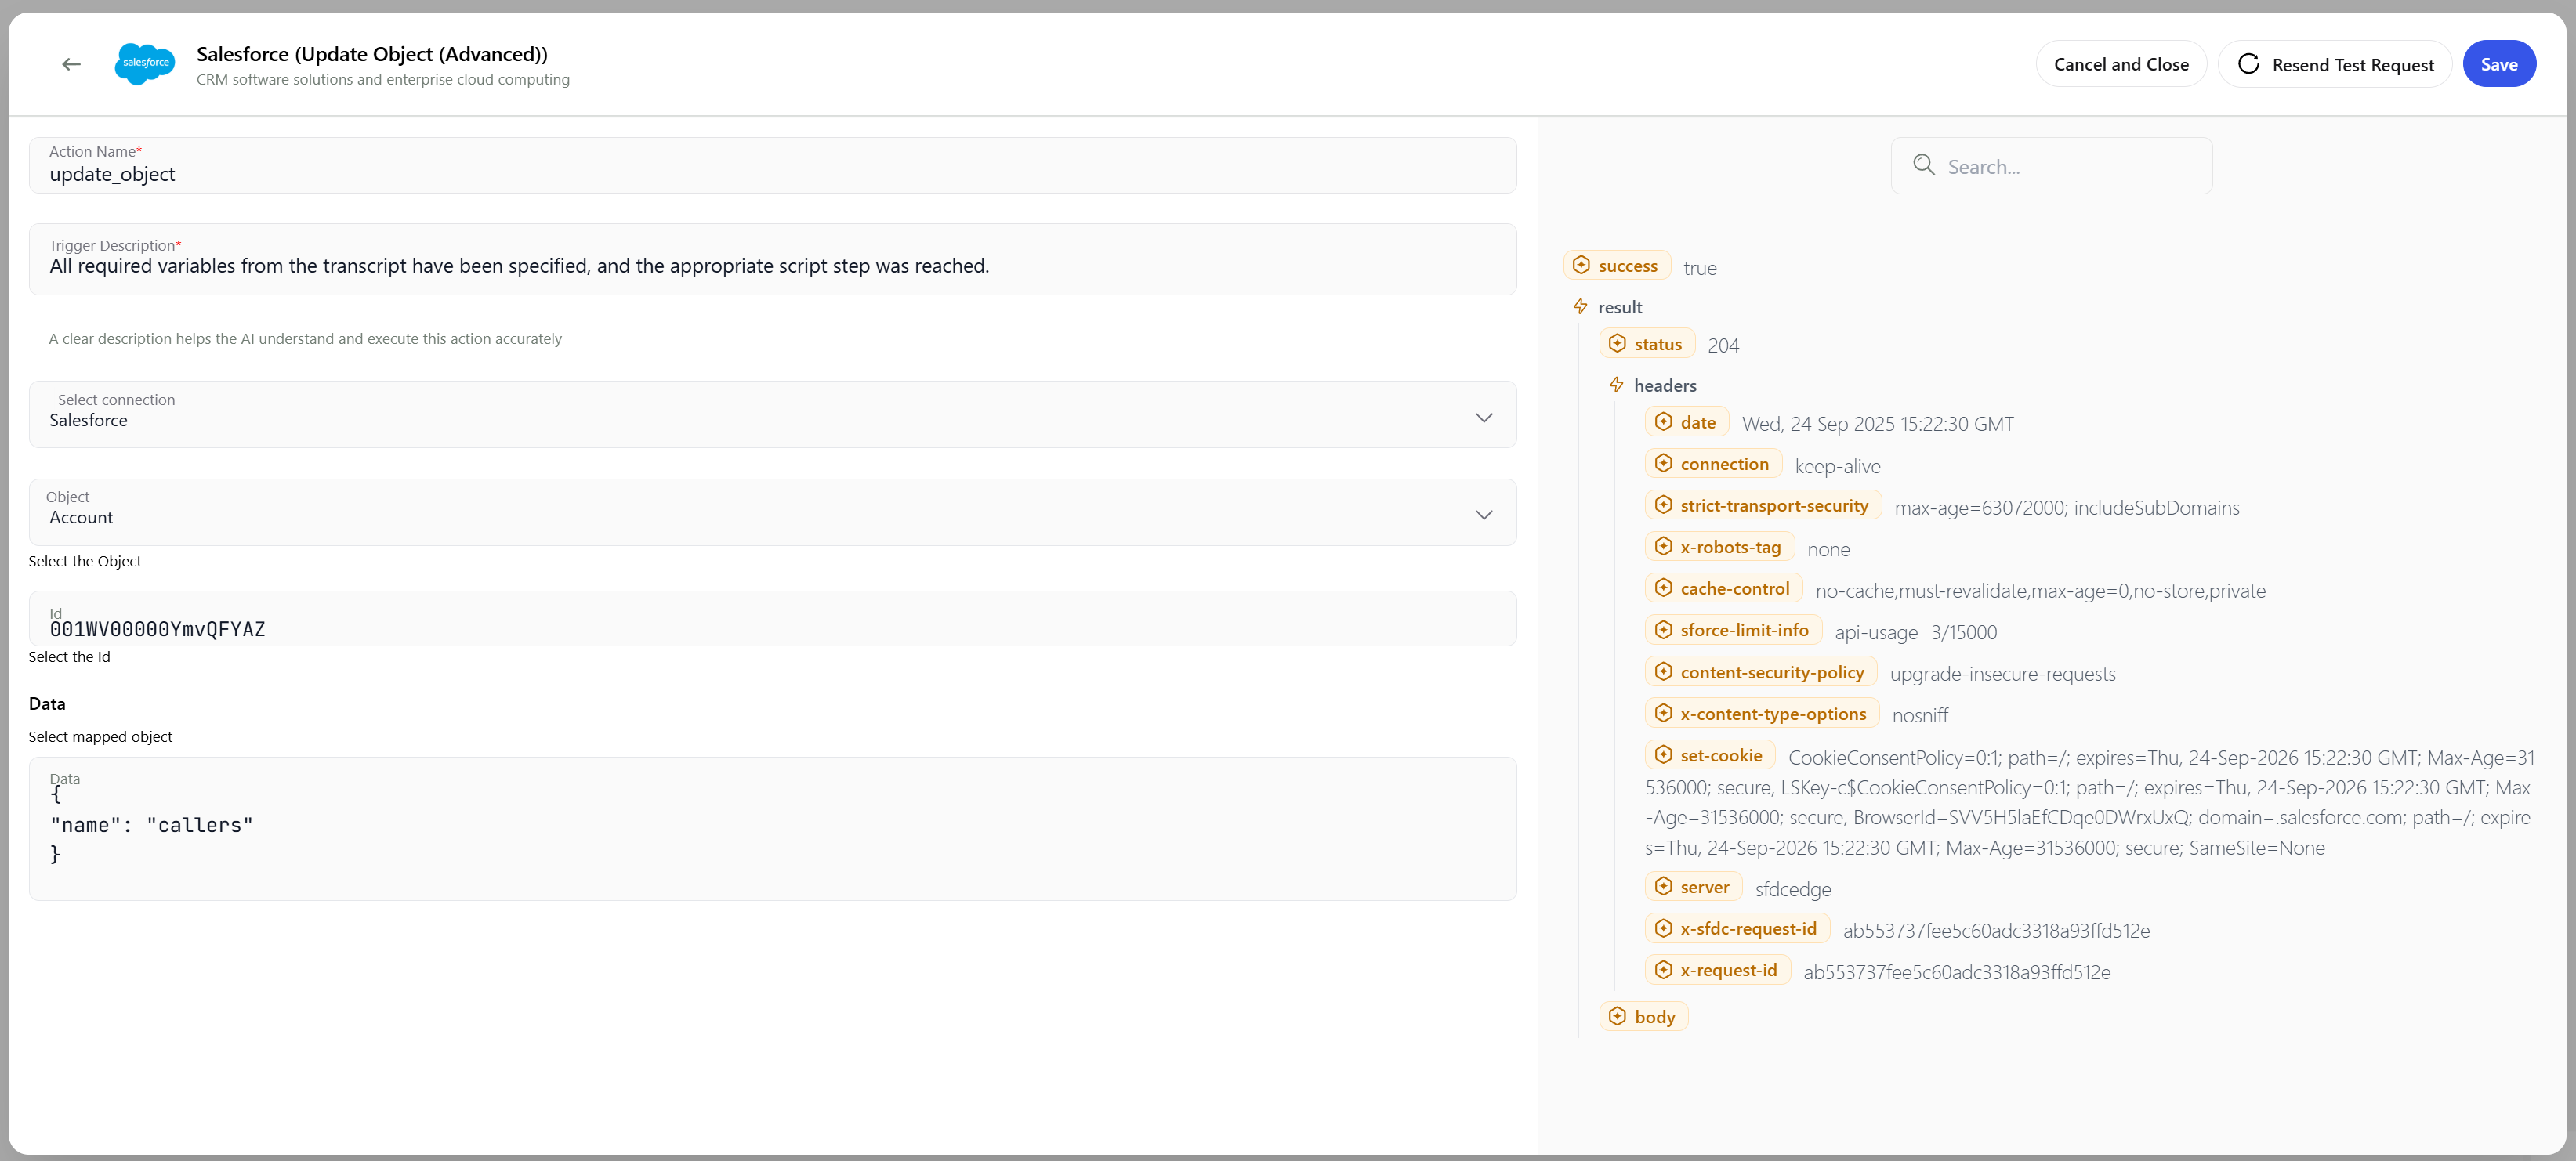2576x1161 pixels.
Task: Click the hexagon icon on content-security-policy
Action: [1663, 672]
